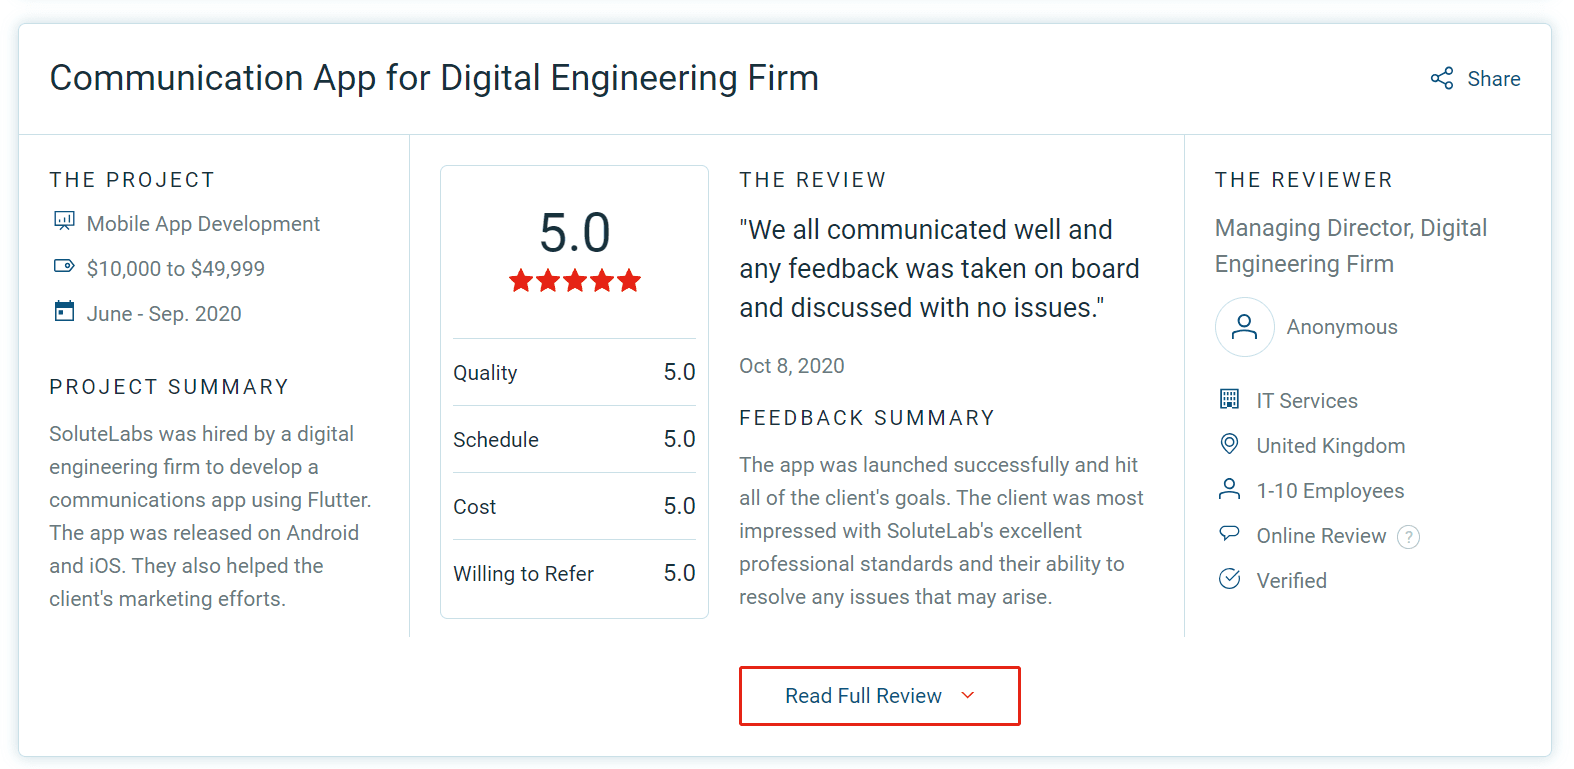Click the review title heading
The height and width of the screenshot is (769, 1574).
(434, 78)
